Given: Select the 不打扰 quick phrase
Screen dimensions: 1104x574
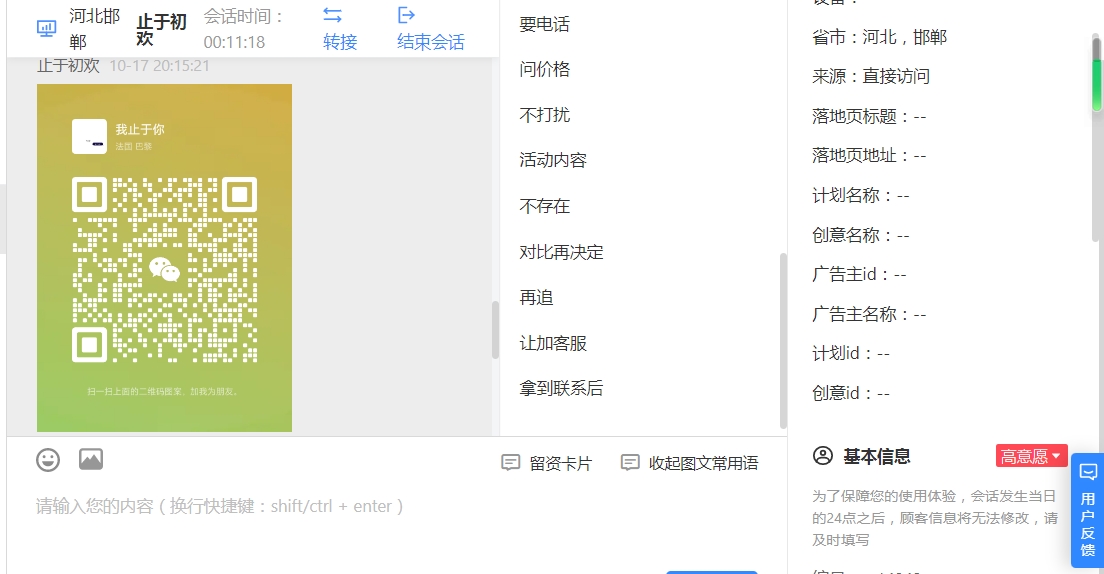Looking at the screenshot, I should coord(544,115).
